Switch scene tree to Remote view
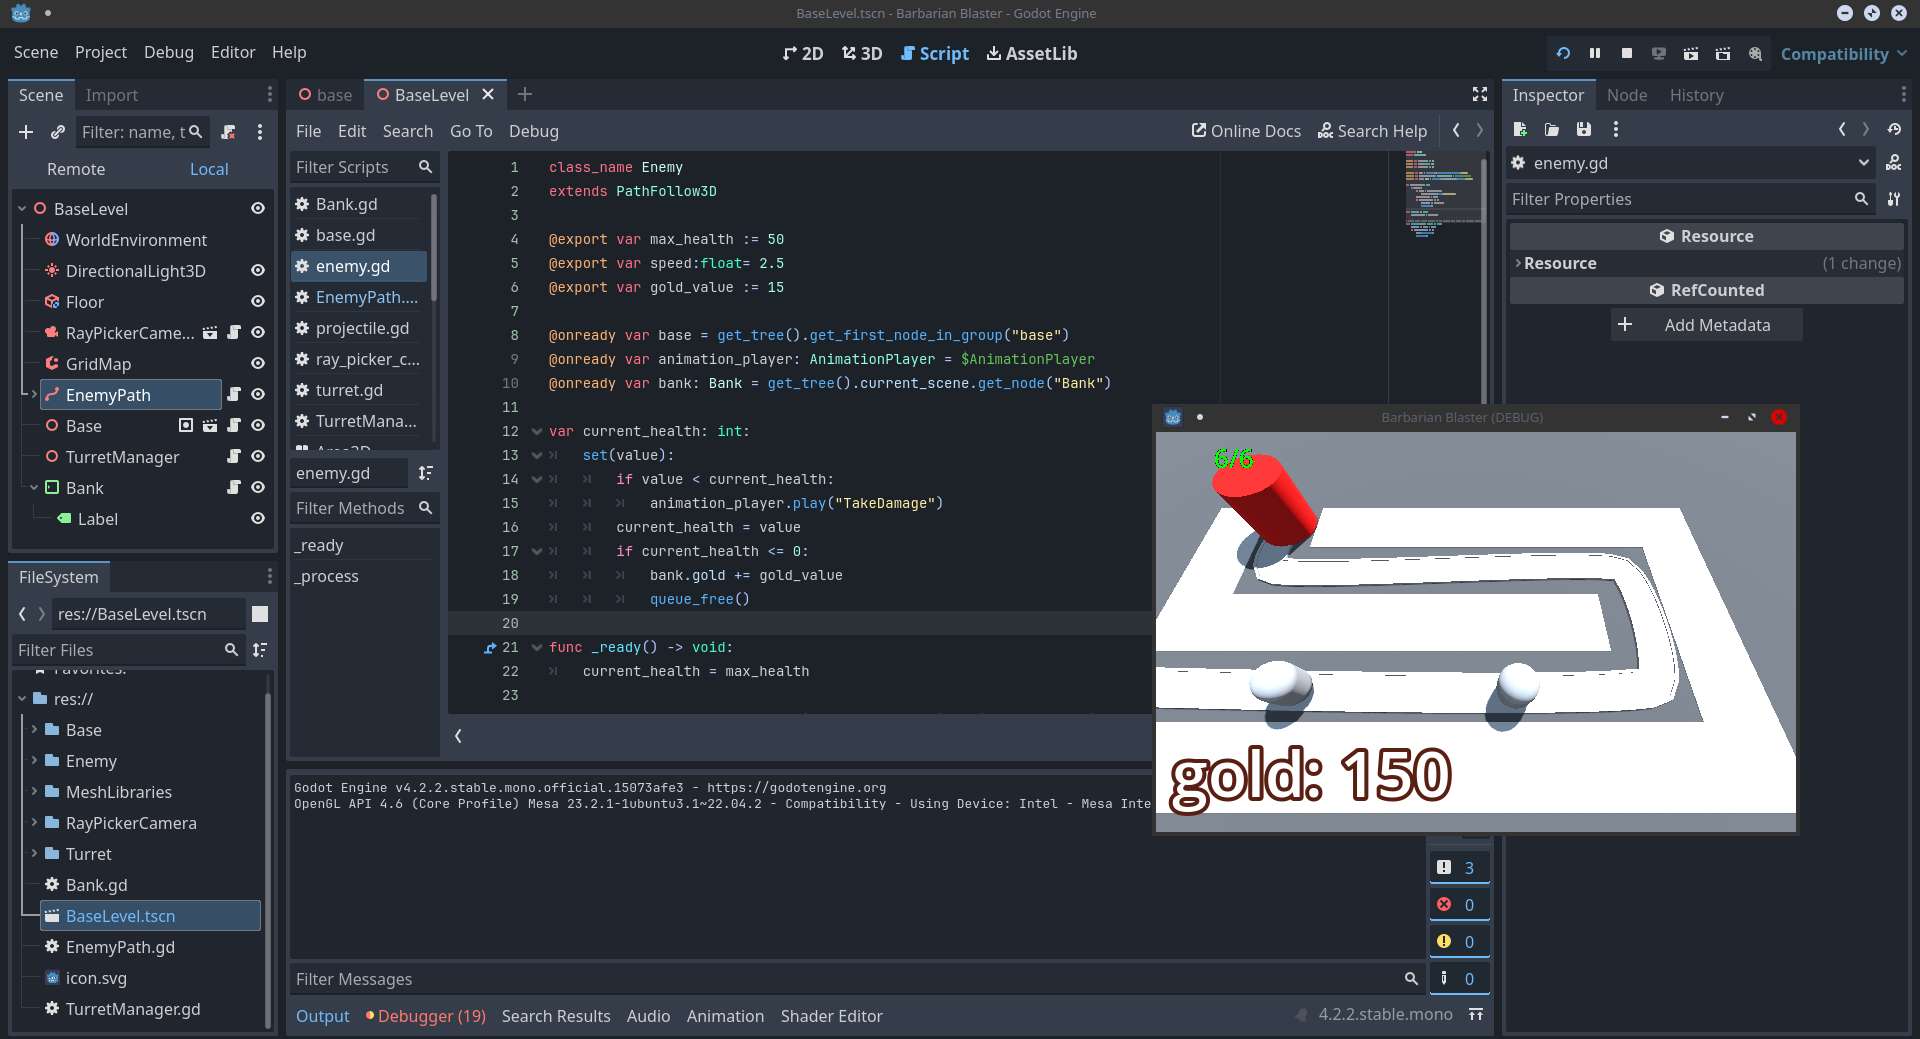 coord(76,170)
